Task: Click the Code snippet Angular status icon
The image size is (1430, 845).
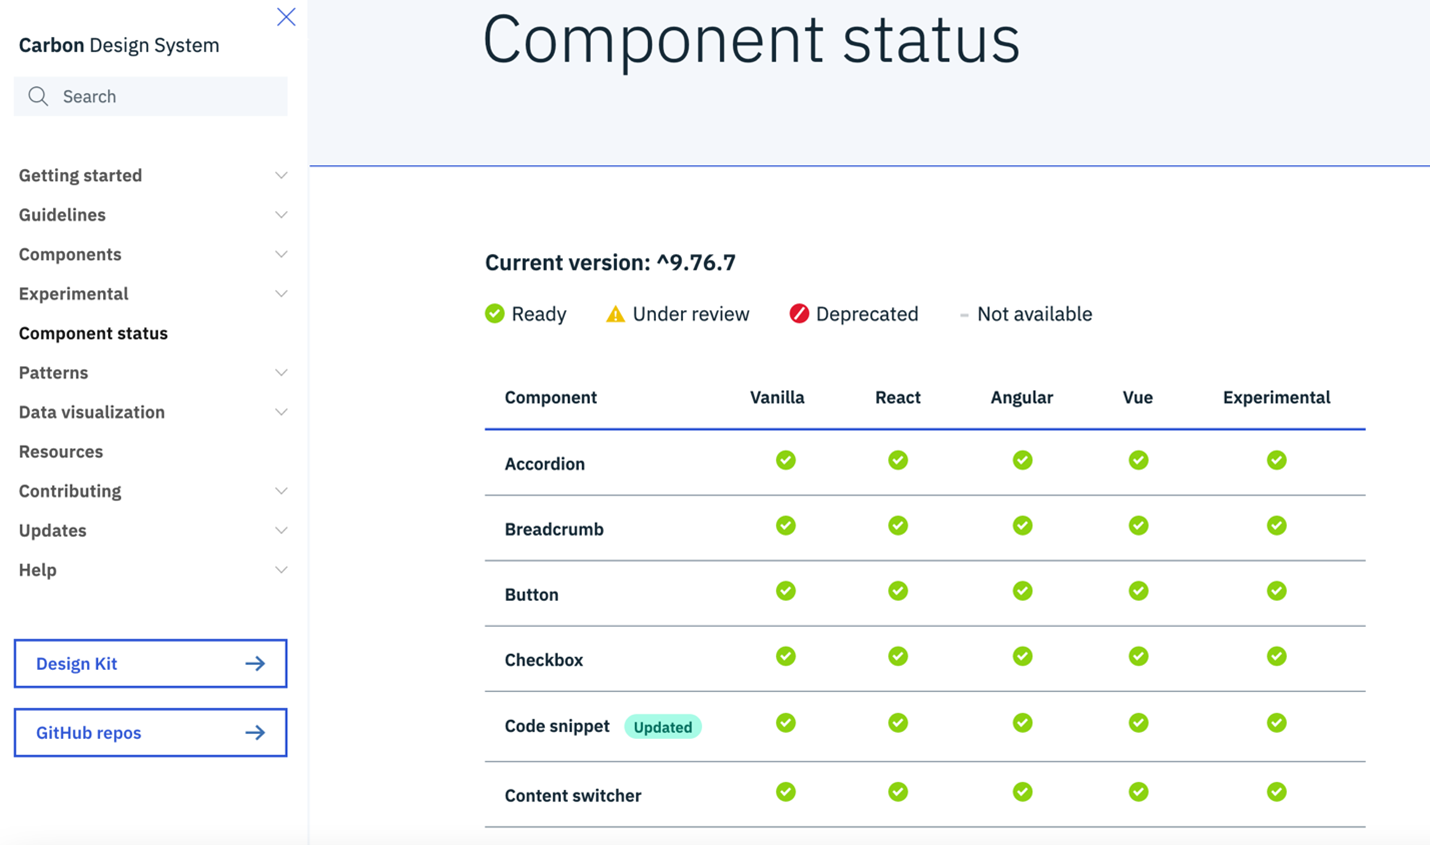Action: (1022, 723)
